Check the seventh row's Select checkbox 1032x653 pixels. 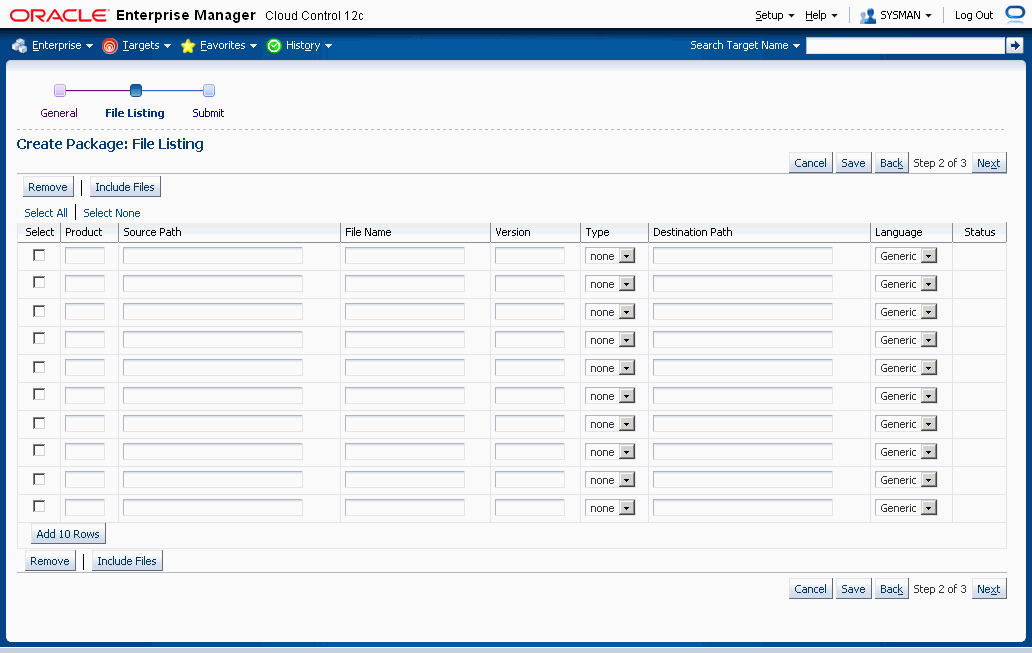[39, 423]
